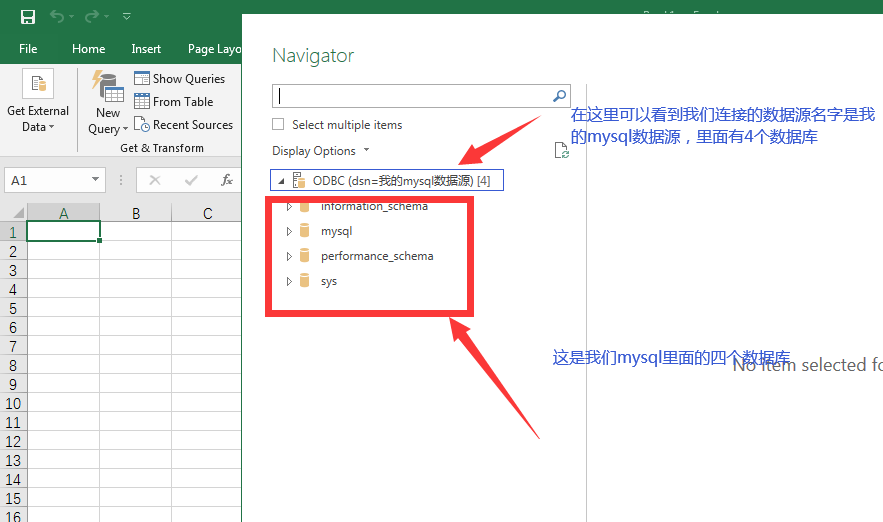Enable Select multiple items checkbox
Screen dimensions: 883x522
(278, 124)
